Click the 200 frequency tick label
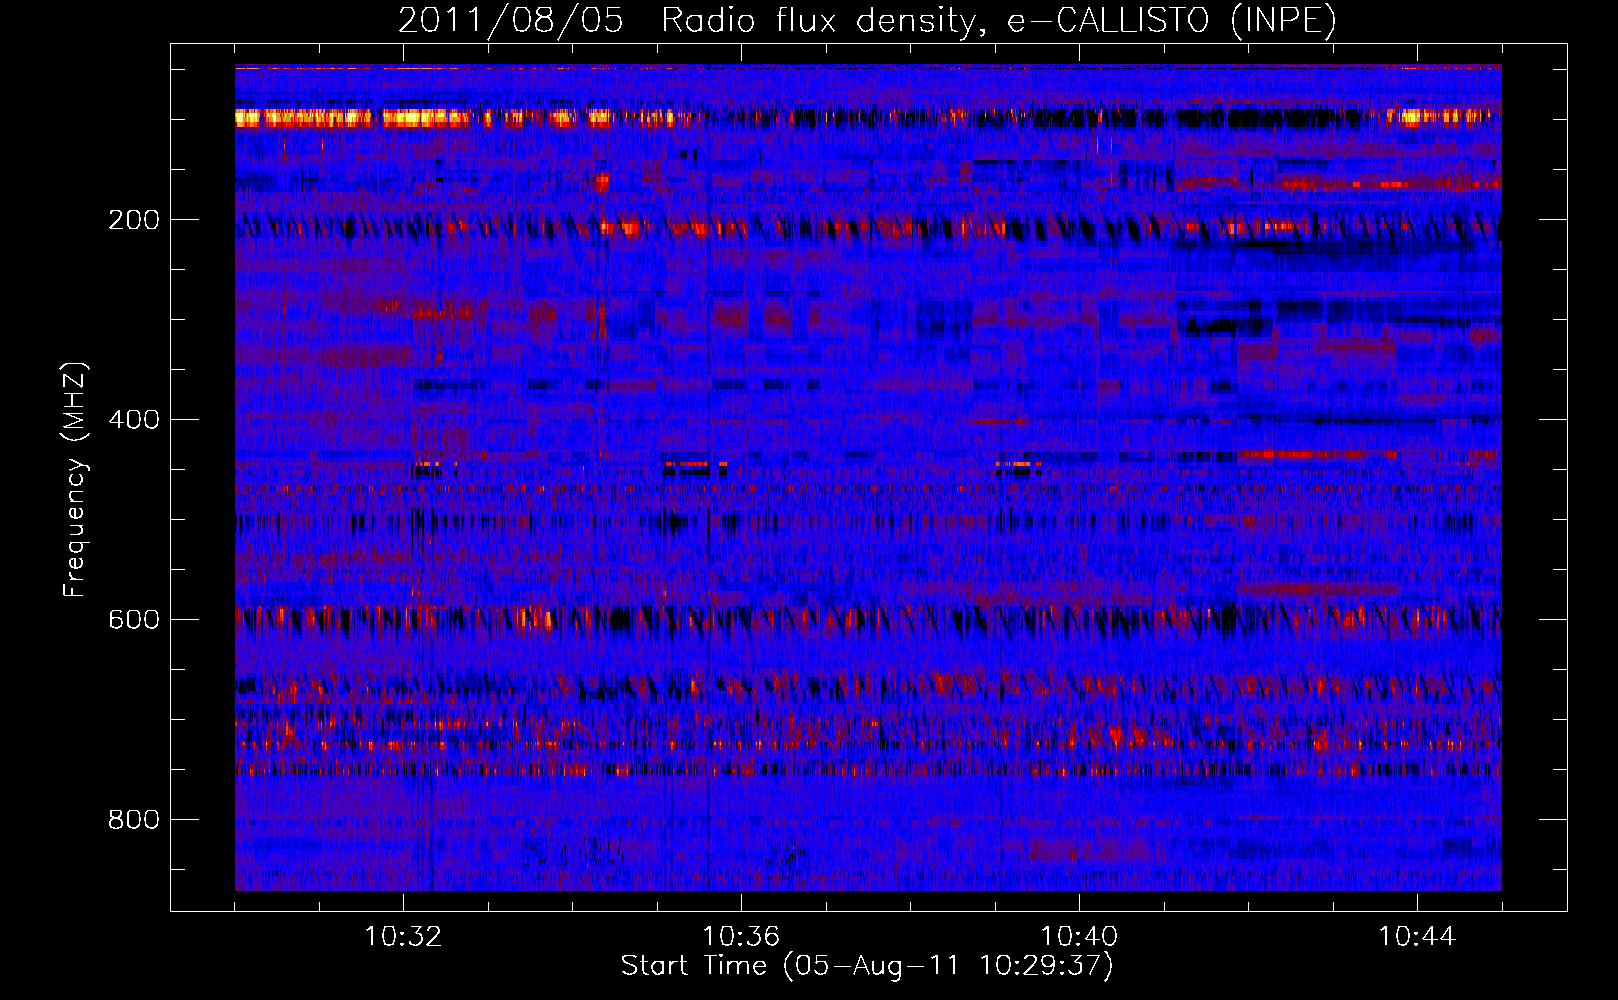The image size is (1618, 1000). pos(134,220)
